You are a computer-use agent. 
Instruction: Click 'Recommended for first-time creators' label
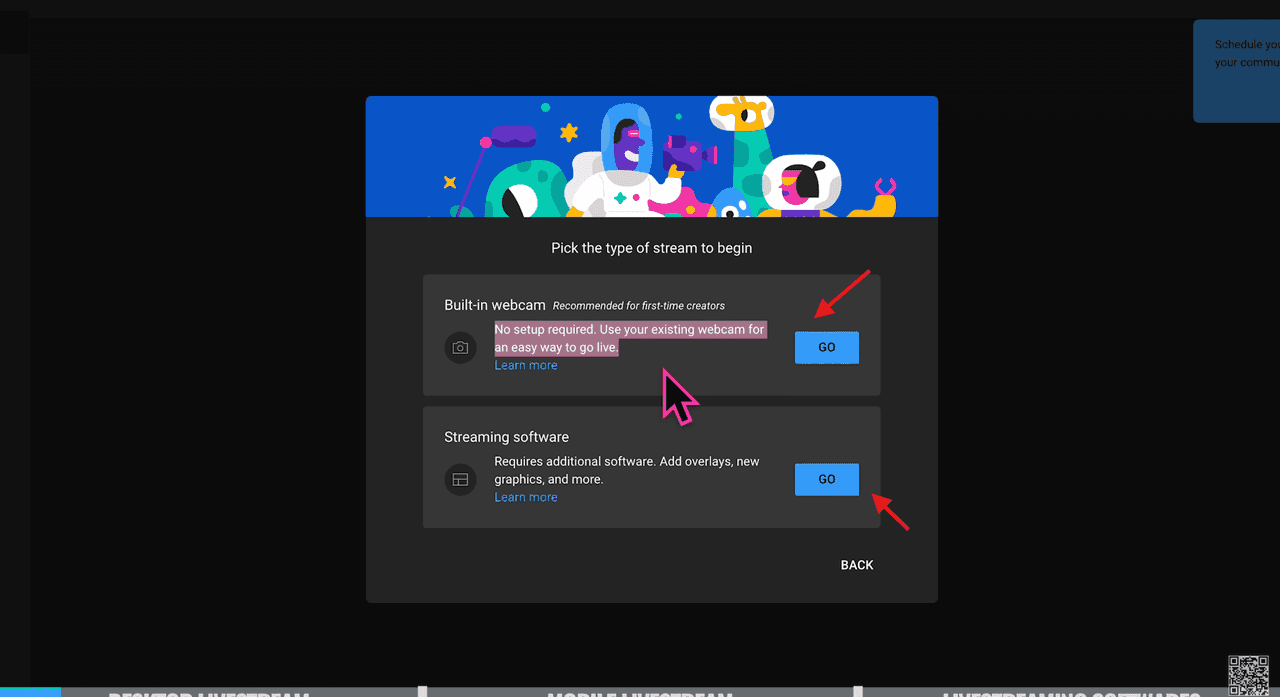tap(638, 306)
